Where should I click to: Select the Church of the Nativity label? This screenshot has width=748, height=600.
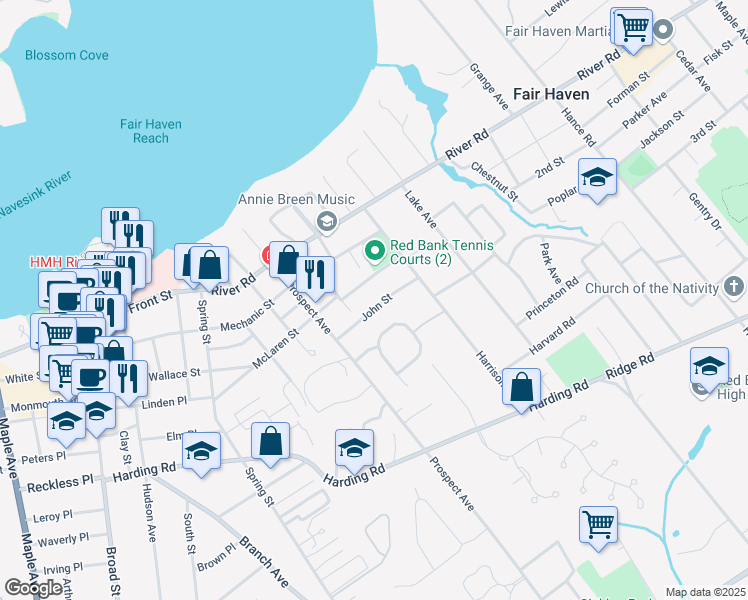coord(652,289)
